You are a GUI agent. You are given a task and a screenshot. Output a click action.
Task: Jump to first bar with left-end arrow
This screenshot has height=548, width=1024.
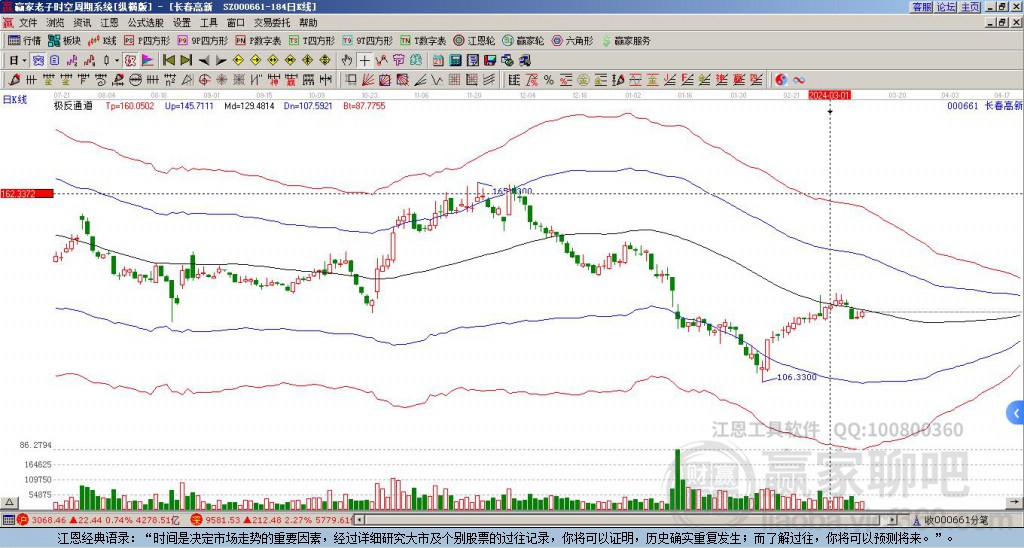click(168, 61)
